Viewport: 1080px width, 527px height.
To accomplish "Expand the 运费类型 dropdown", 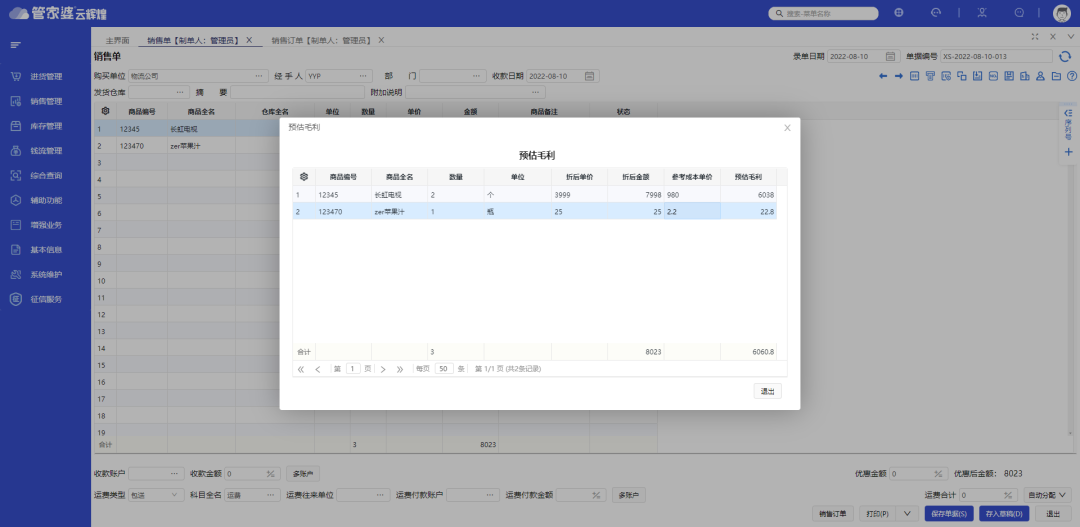I will click(x=177, y=495).
